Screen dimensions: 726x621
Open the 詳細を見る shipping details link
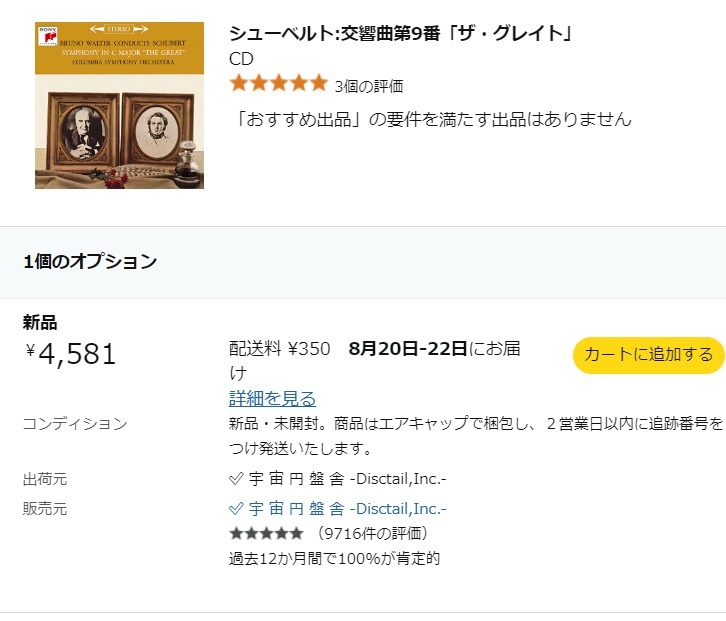[272, 398]
